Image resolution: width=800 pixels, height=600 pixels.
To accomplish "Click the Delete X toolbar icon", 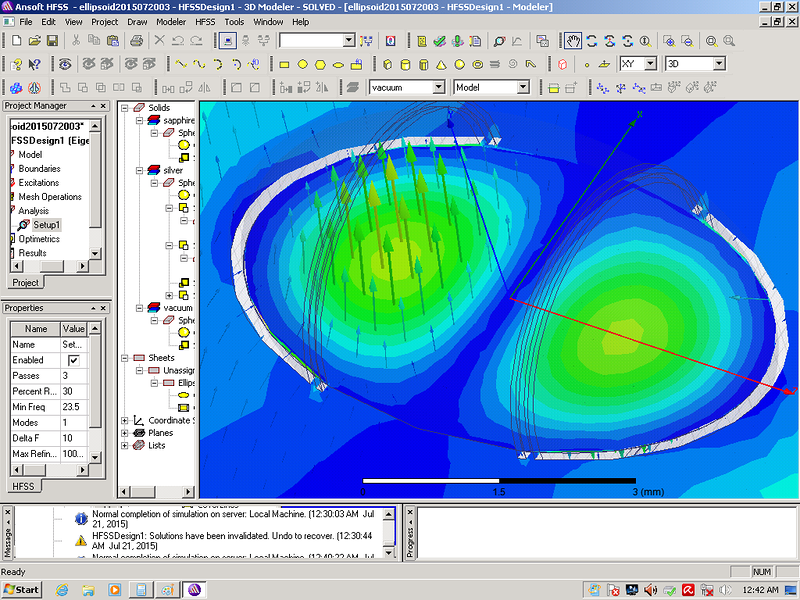I will 159,41.
